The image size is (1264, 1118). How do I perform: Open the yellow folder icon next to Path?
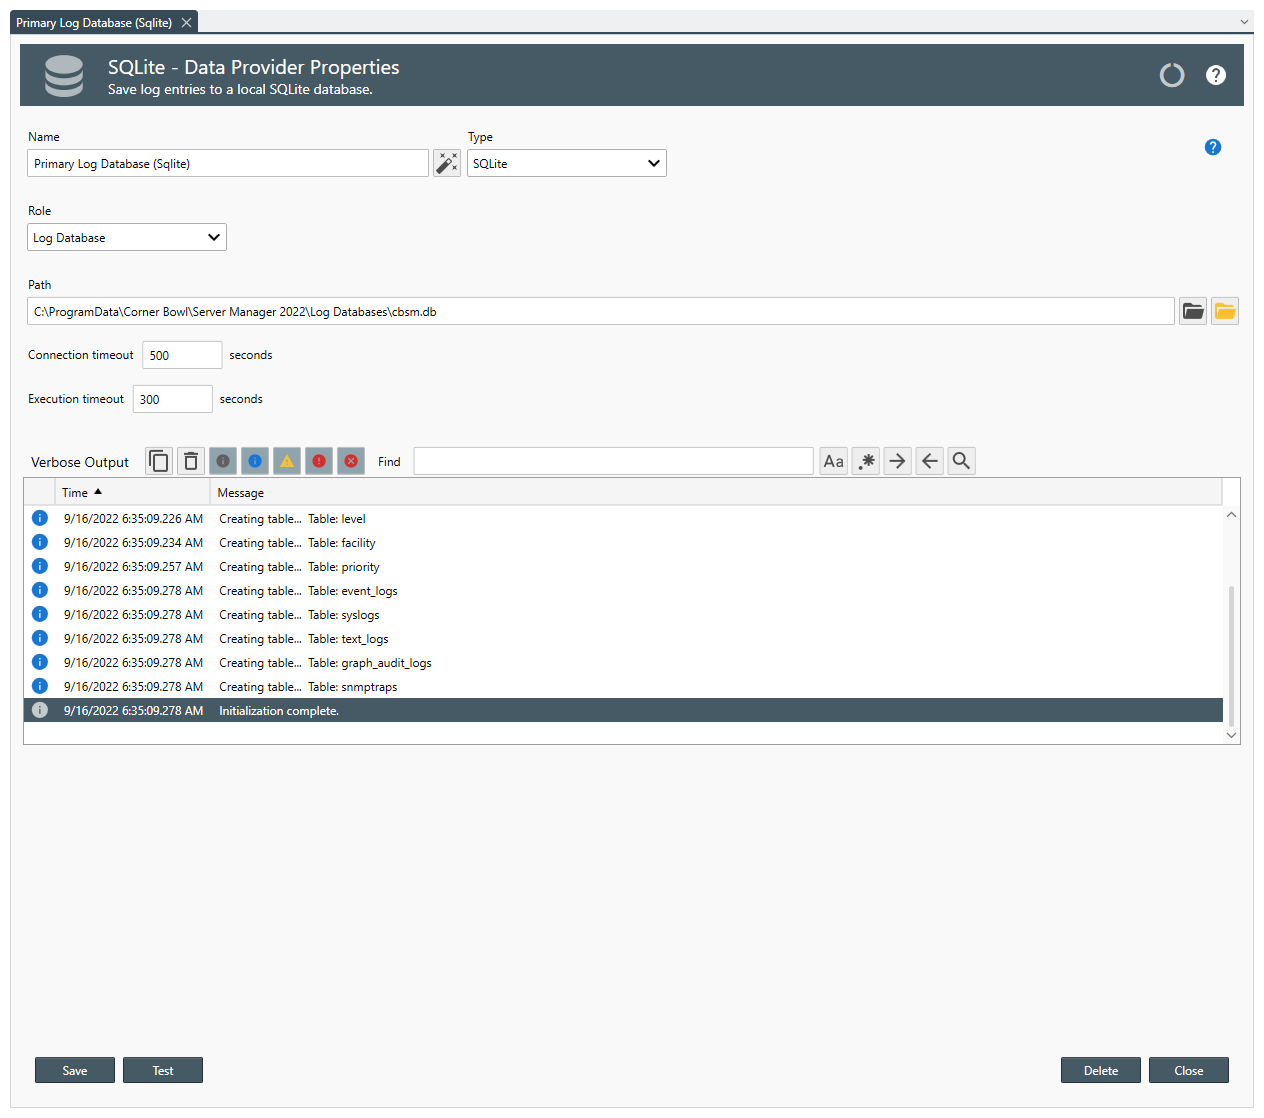point(1225,311)
